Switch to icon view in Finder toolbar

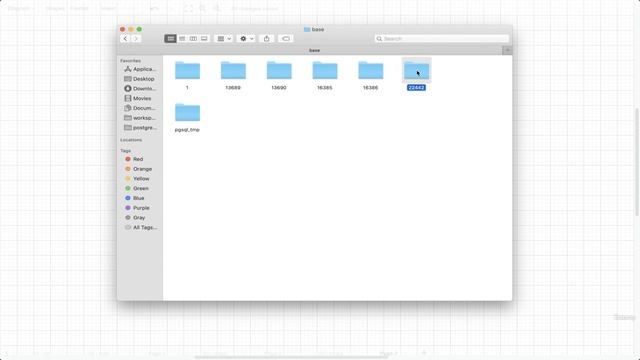point(171,38)
